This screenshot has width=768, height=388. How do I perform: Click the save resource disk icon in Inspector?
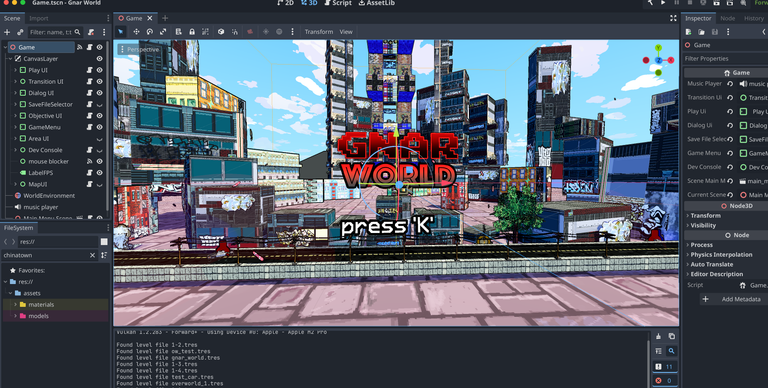pyautogui.click(x=715, y=32)
